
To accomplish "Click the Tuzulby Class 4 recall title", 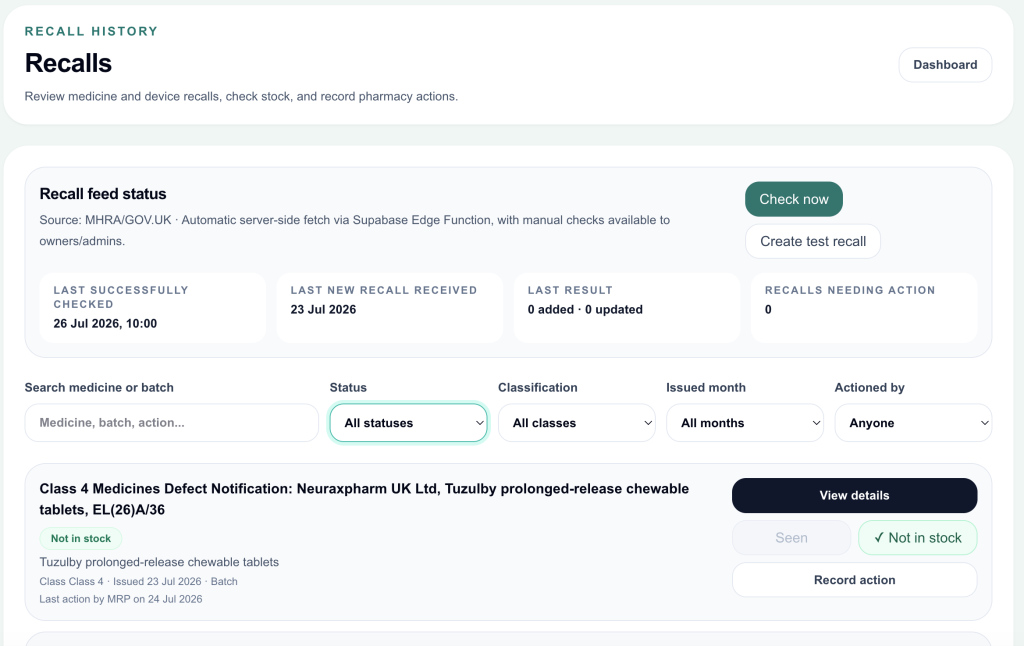I will pyautogui.click(x=364, y=499).
